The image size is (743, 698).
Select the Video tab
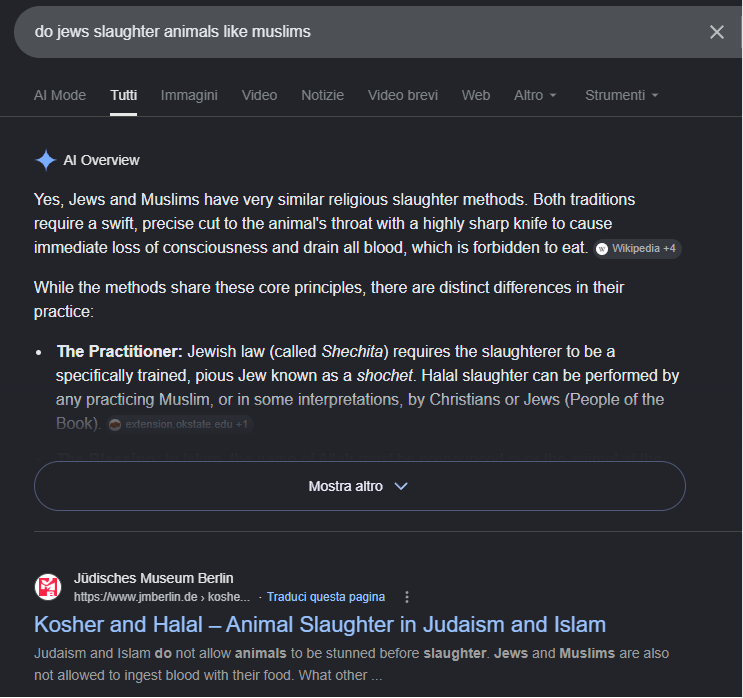[259, 95]
